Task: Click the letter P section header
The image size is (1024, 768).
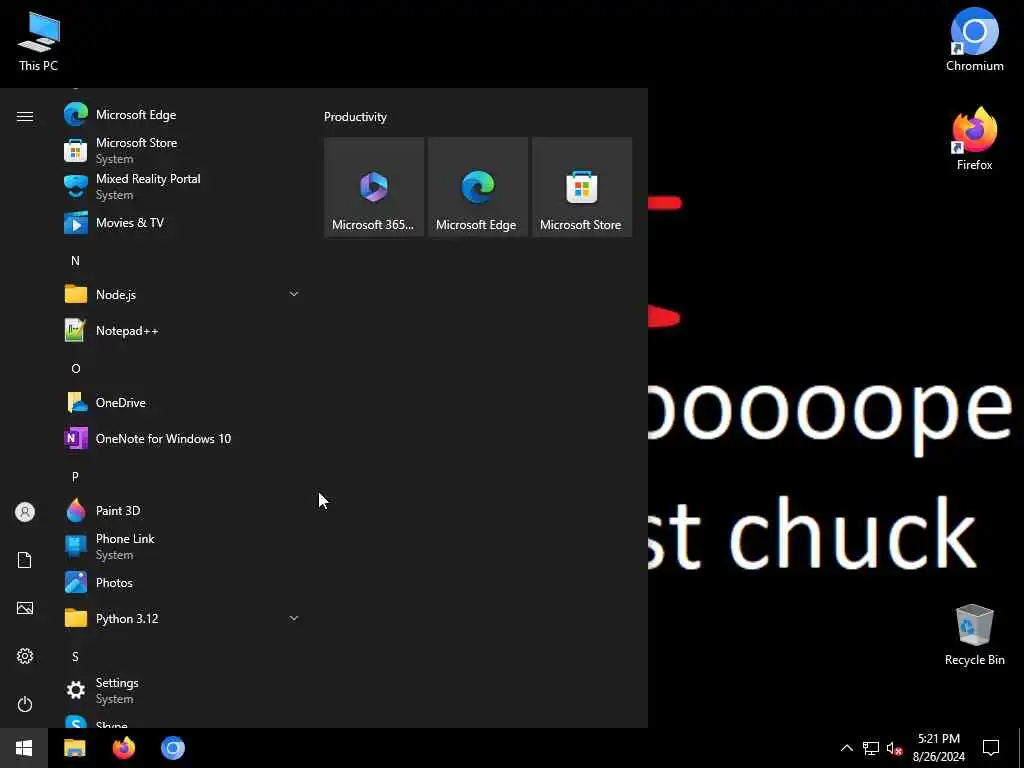Action: pyautogui.click(x=75, y=477)
